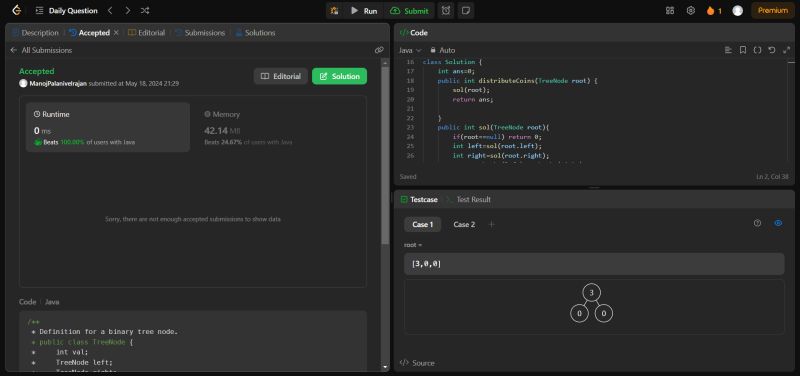Click the Editorial button under Accepted
The image size is (800, 376).
[281, 76]
